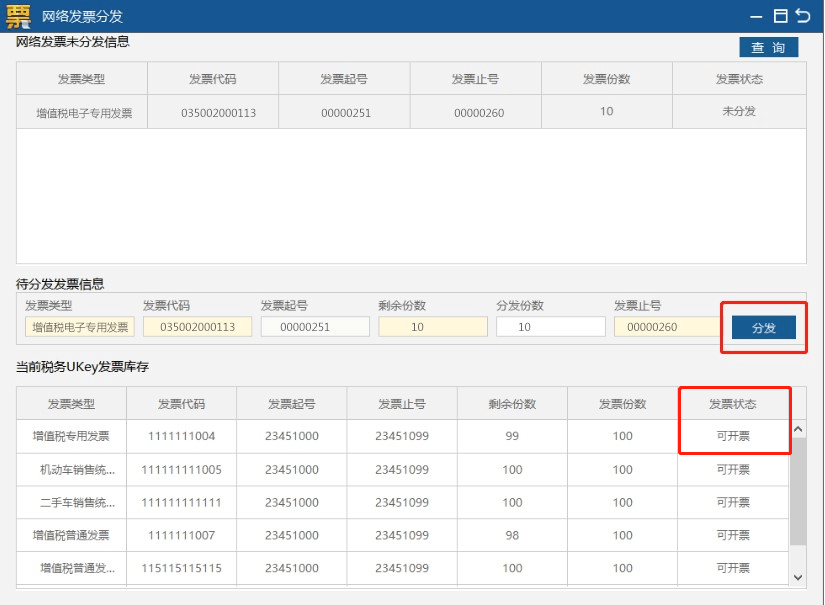
Task: Focus the 分发份数 input field
Action: tap(551, 327)
